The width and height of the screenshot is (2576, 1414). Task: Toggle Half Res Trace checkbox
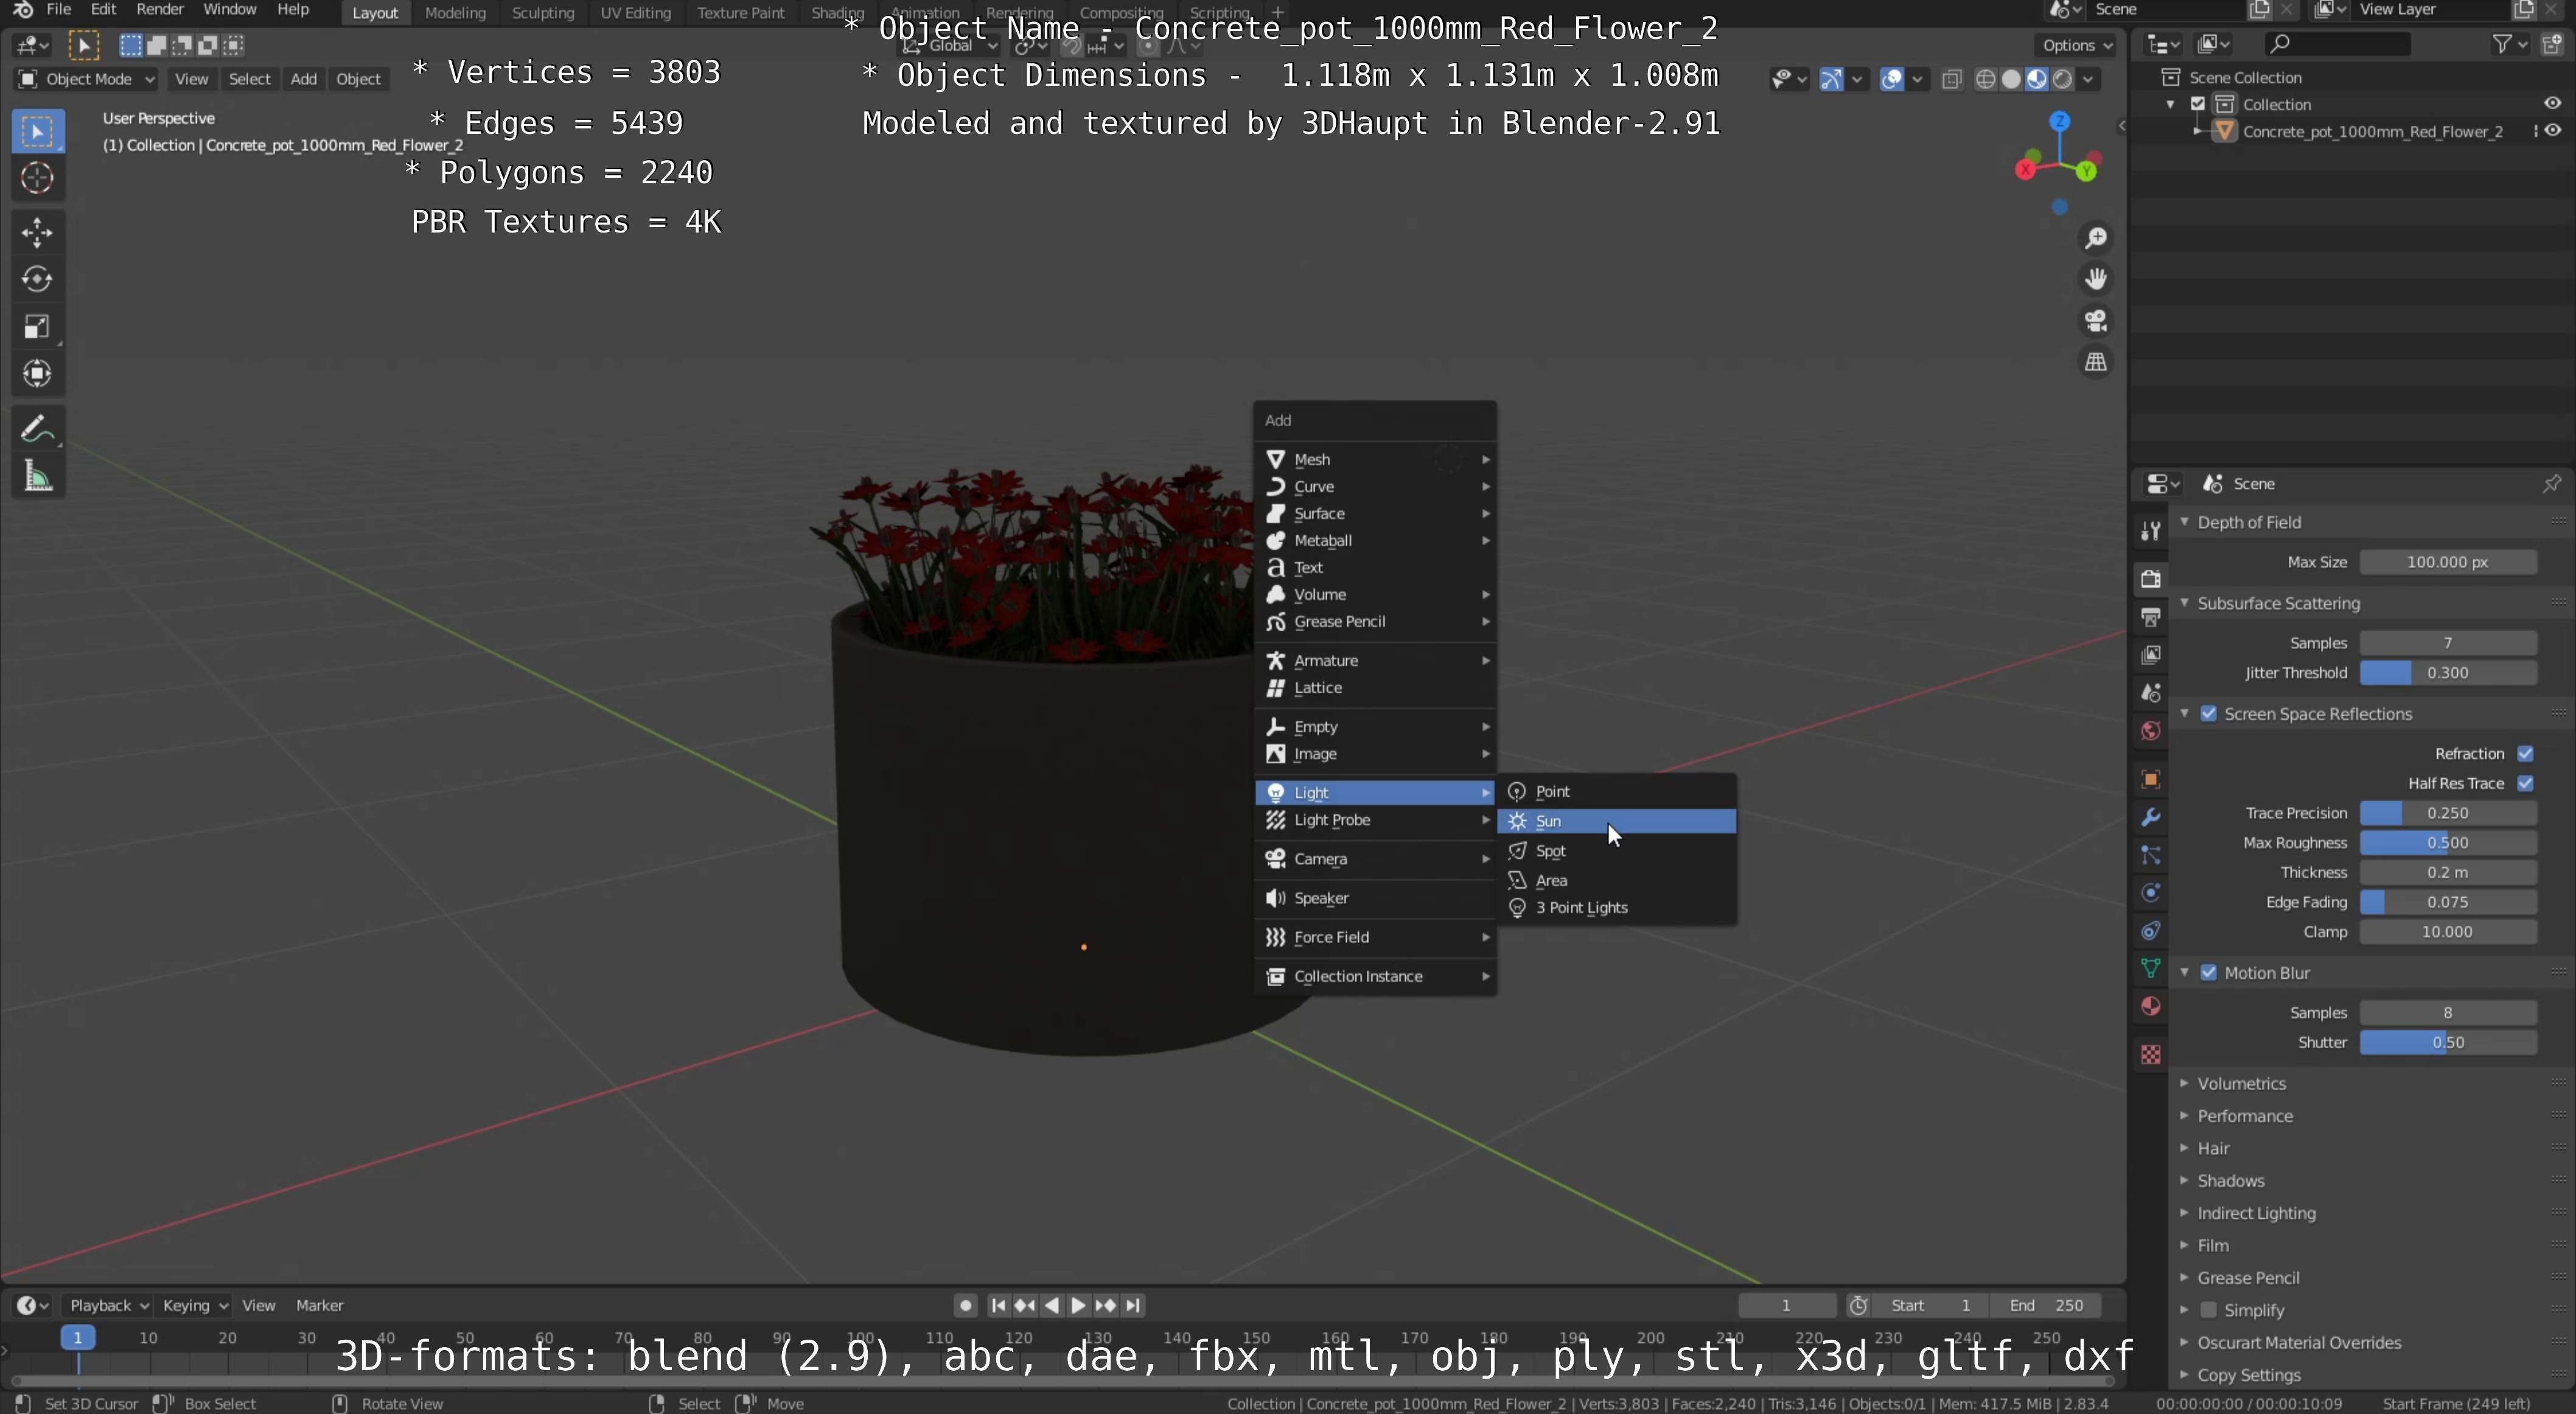tap(2525, 784)
